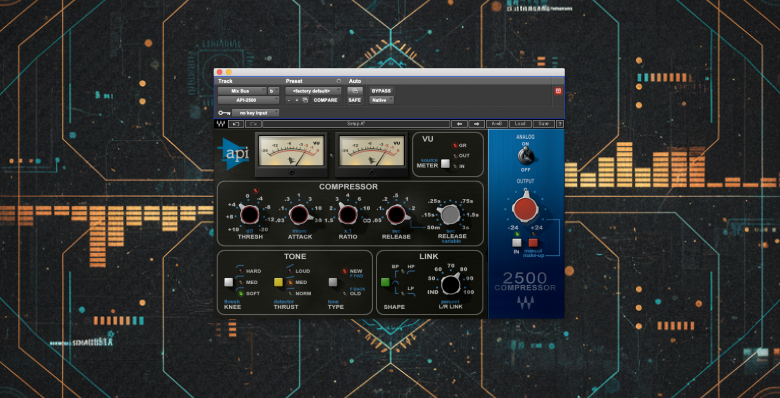The width and height of the screenshot is (780, 398).
Task: Open the help question mark button
Action: click(x=560, y=124)
